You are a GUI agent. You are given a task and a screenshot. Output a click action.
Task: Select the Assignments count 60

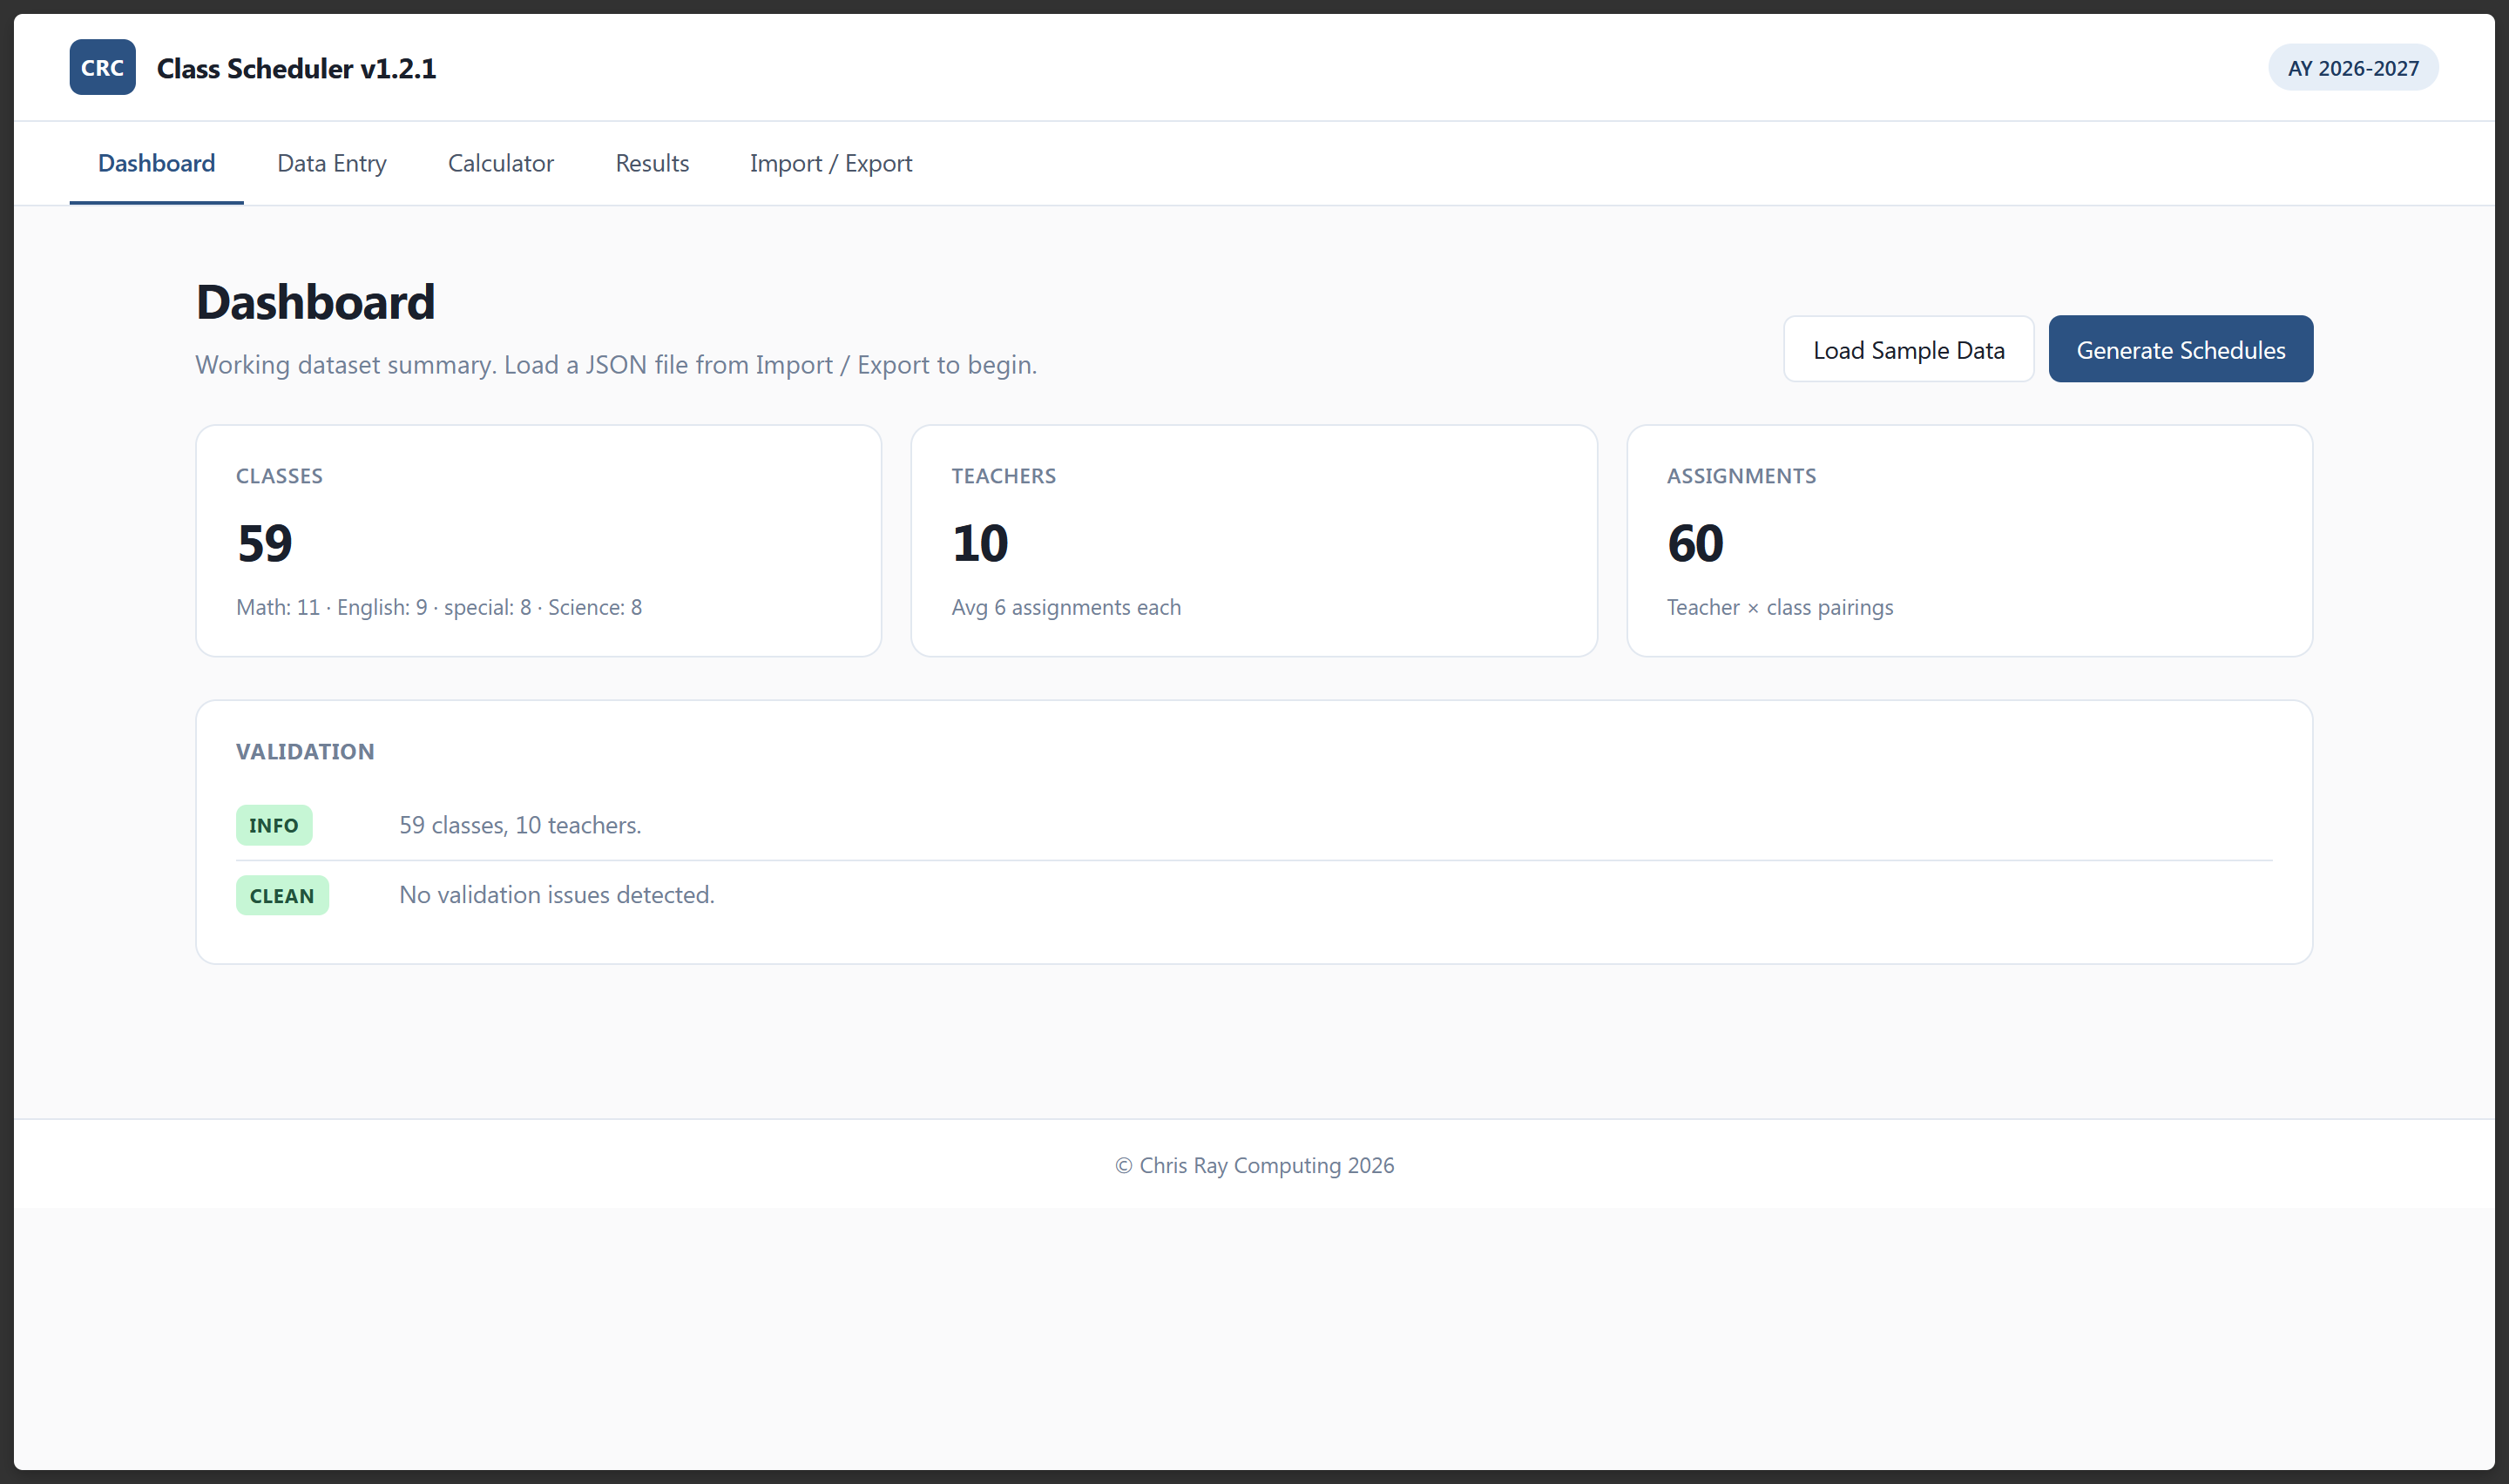[x=1695, y=543]
